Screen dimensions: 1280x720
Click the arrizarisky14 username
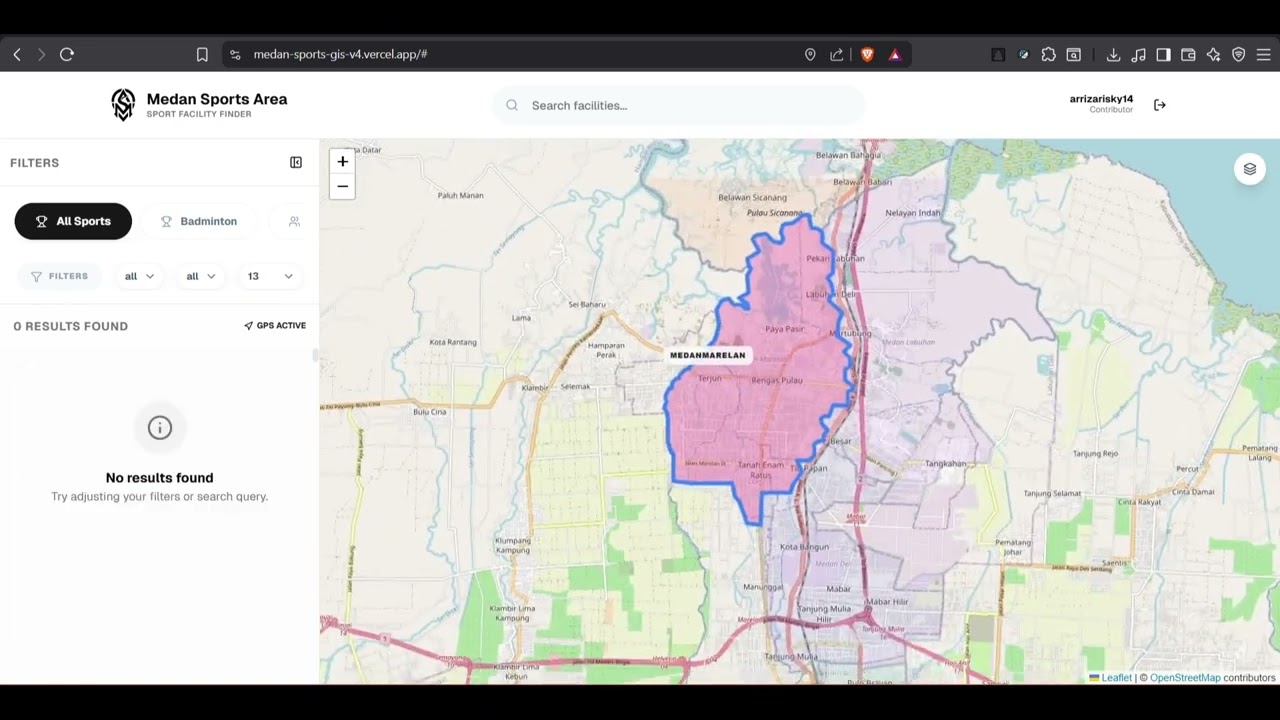[x=1101, y=99]
